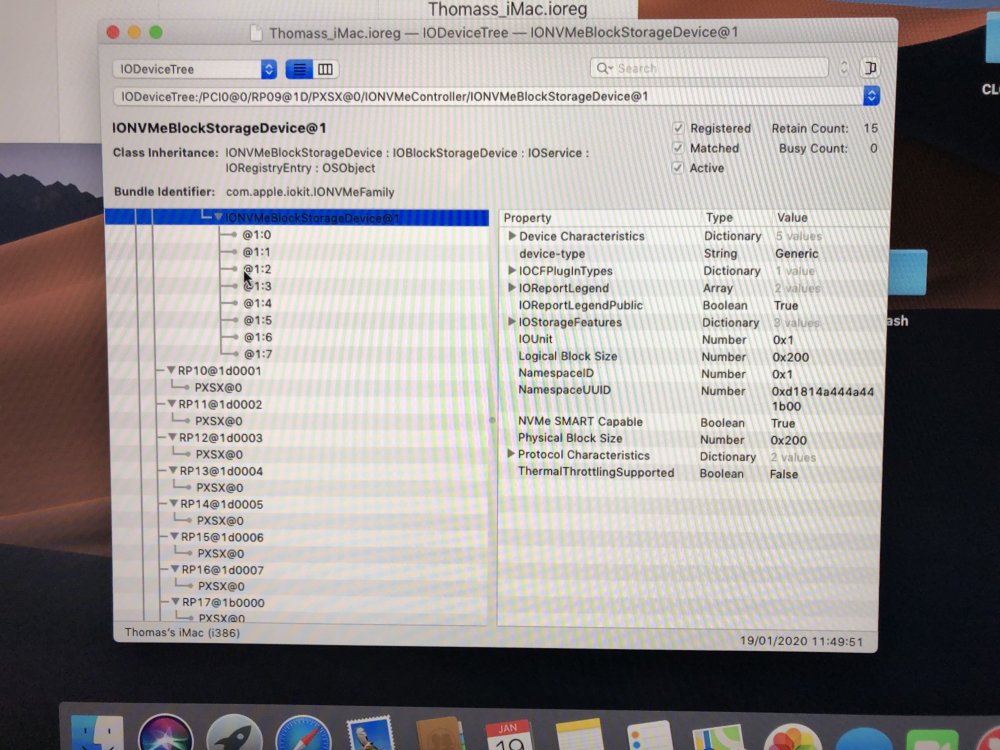Collapse RP10@1d0001 disclosure triangle
Image resolution: width=1000 pixels, height=750 pixels.
coord(170,370)
